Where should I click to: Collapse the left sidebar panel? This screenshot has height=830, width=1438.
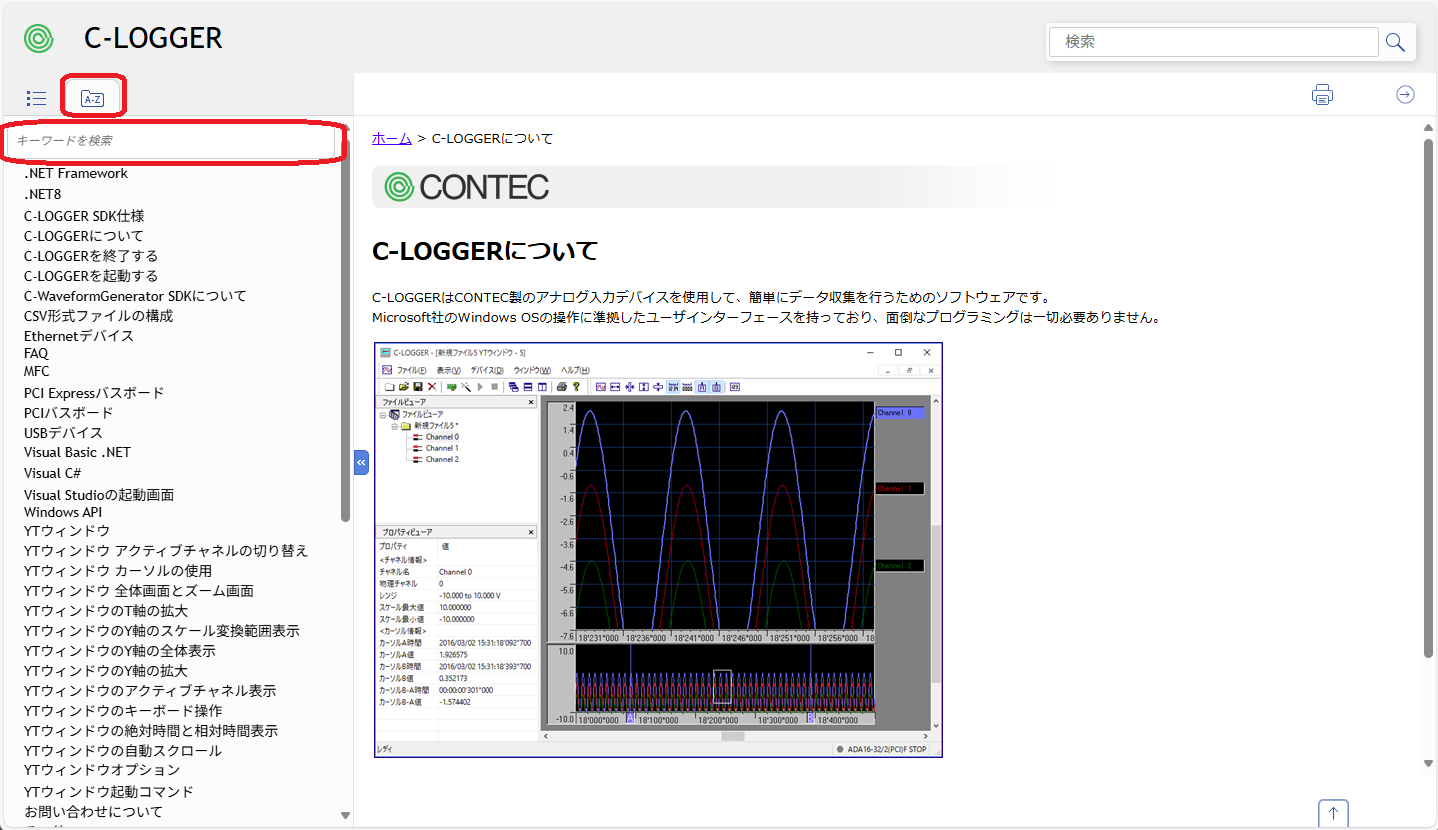click(361, 462)
